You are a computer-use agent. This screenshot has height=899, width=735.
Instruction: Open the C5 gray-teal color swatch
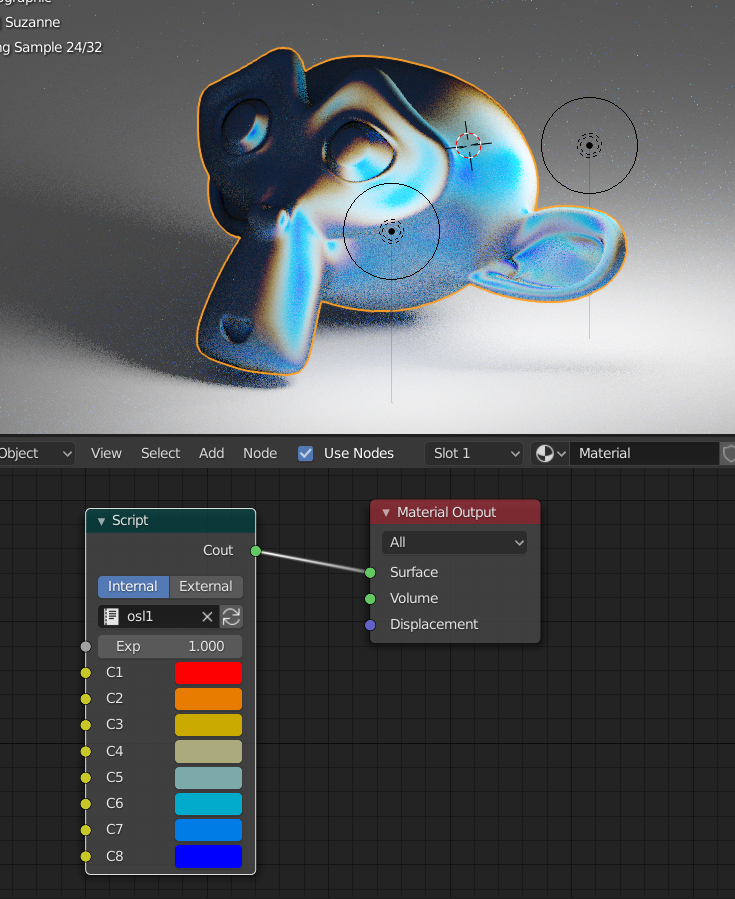pos(208,778)
